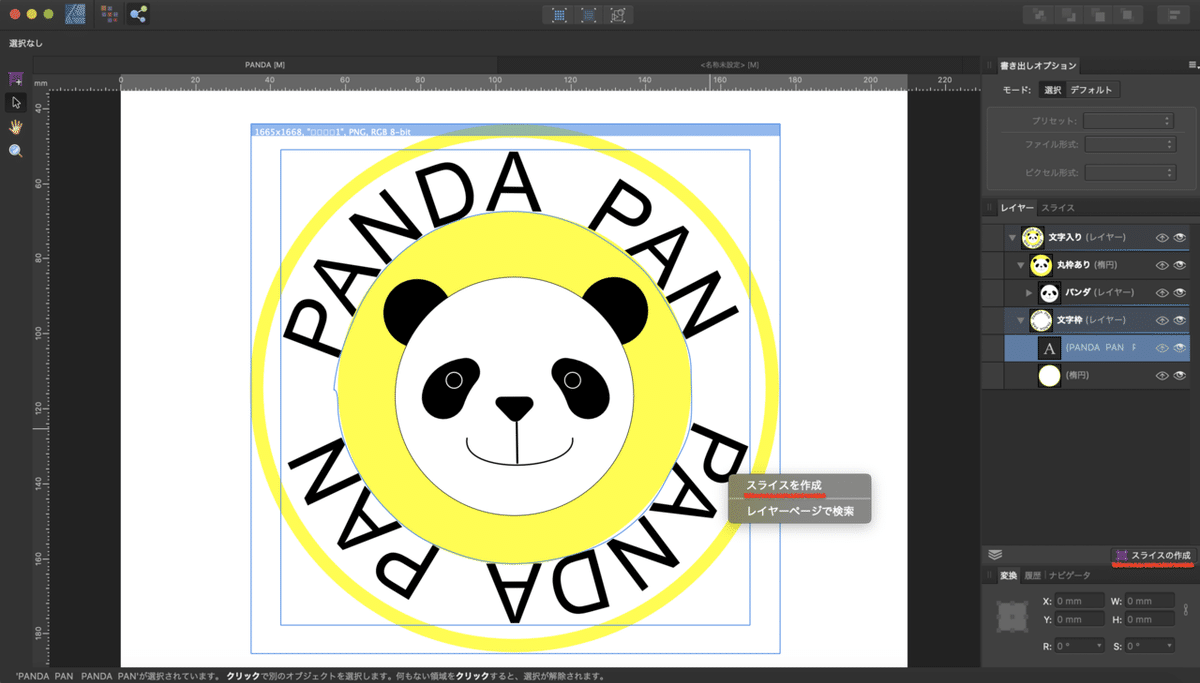Click third snapping icon in top toolbar

[x=619, y=15]
